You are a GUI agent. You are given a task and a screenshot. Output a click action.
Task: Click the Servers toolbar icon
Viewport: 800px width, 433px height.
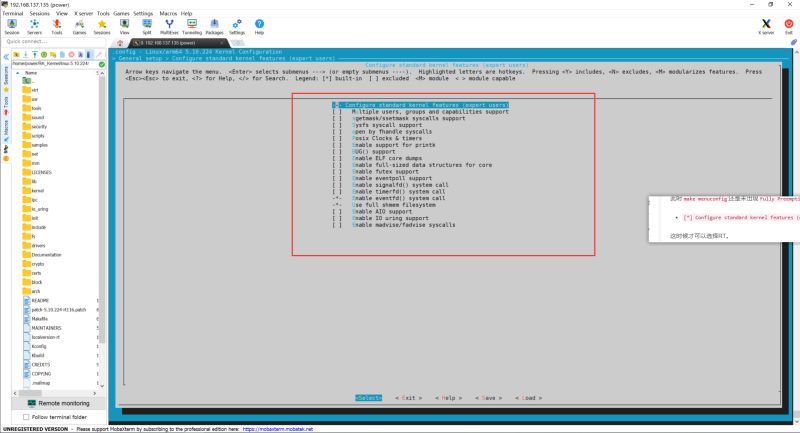pyautogui.click(x=34, y=27)
